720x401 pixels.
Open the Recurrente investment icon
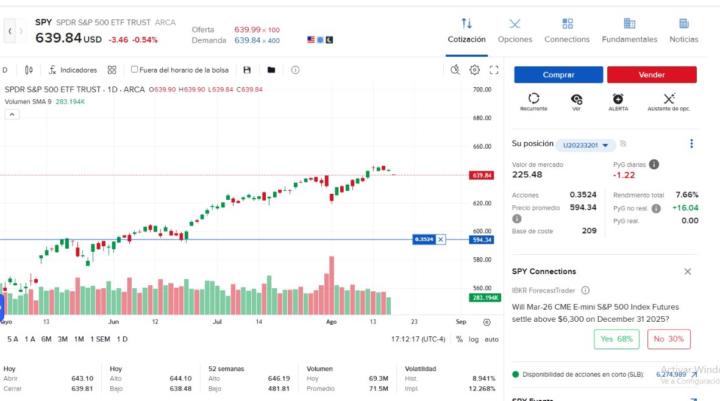tap(534, 99)
